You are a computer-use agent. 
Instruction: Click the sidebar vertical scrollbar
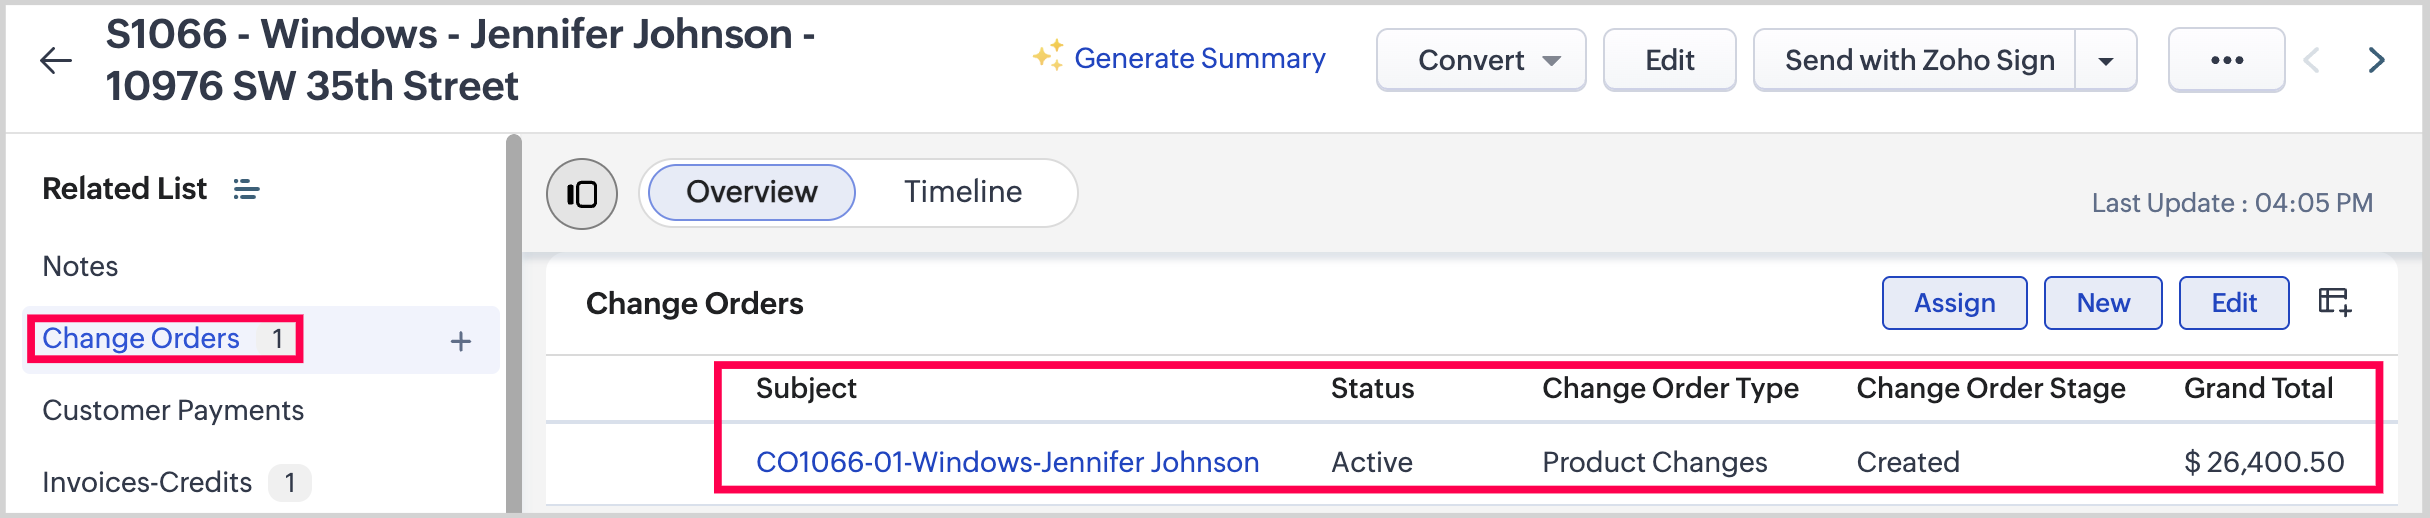click(x=514, y=320)
